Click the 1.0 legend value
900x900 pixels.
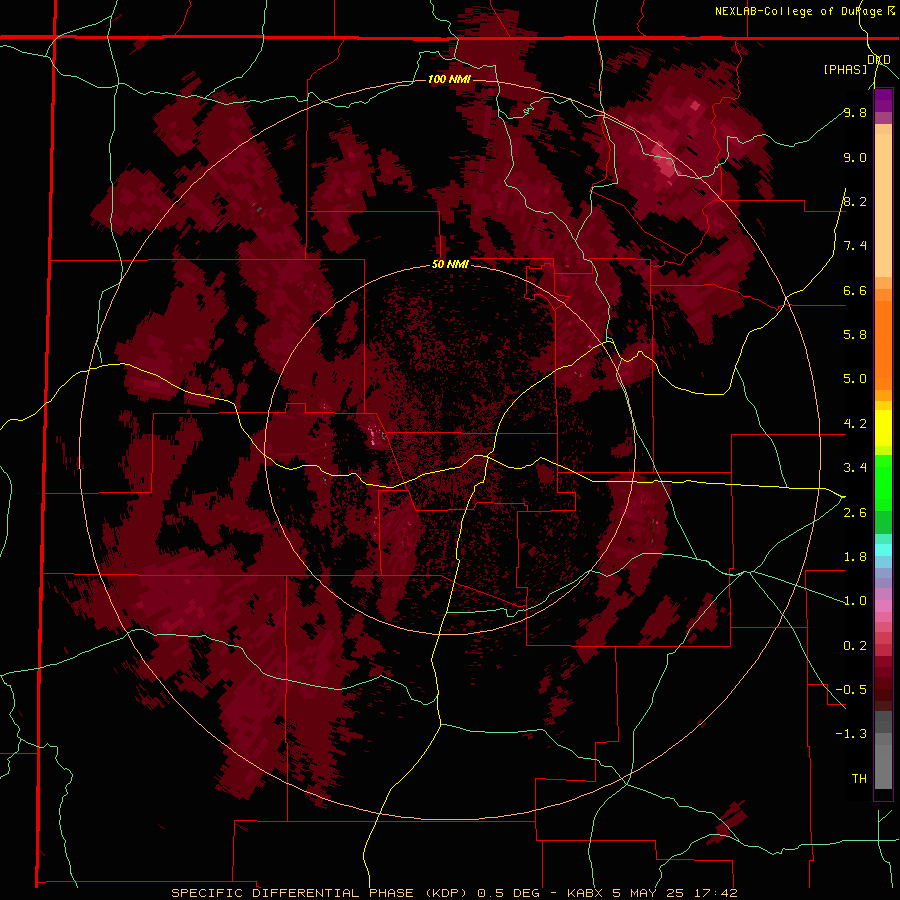tap(855, 601)
